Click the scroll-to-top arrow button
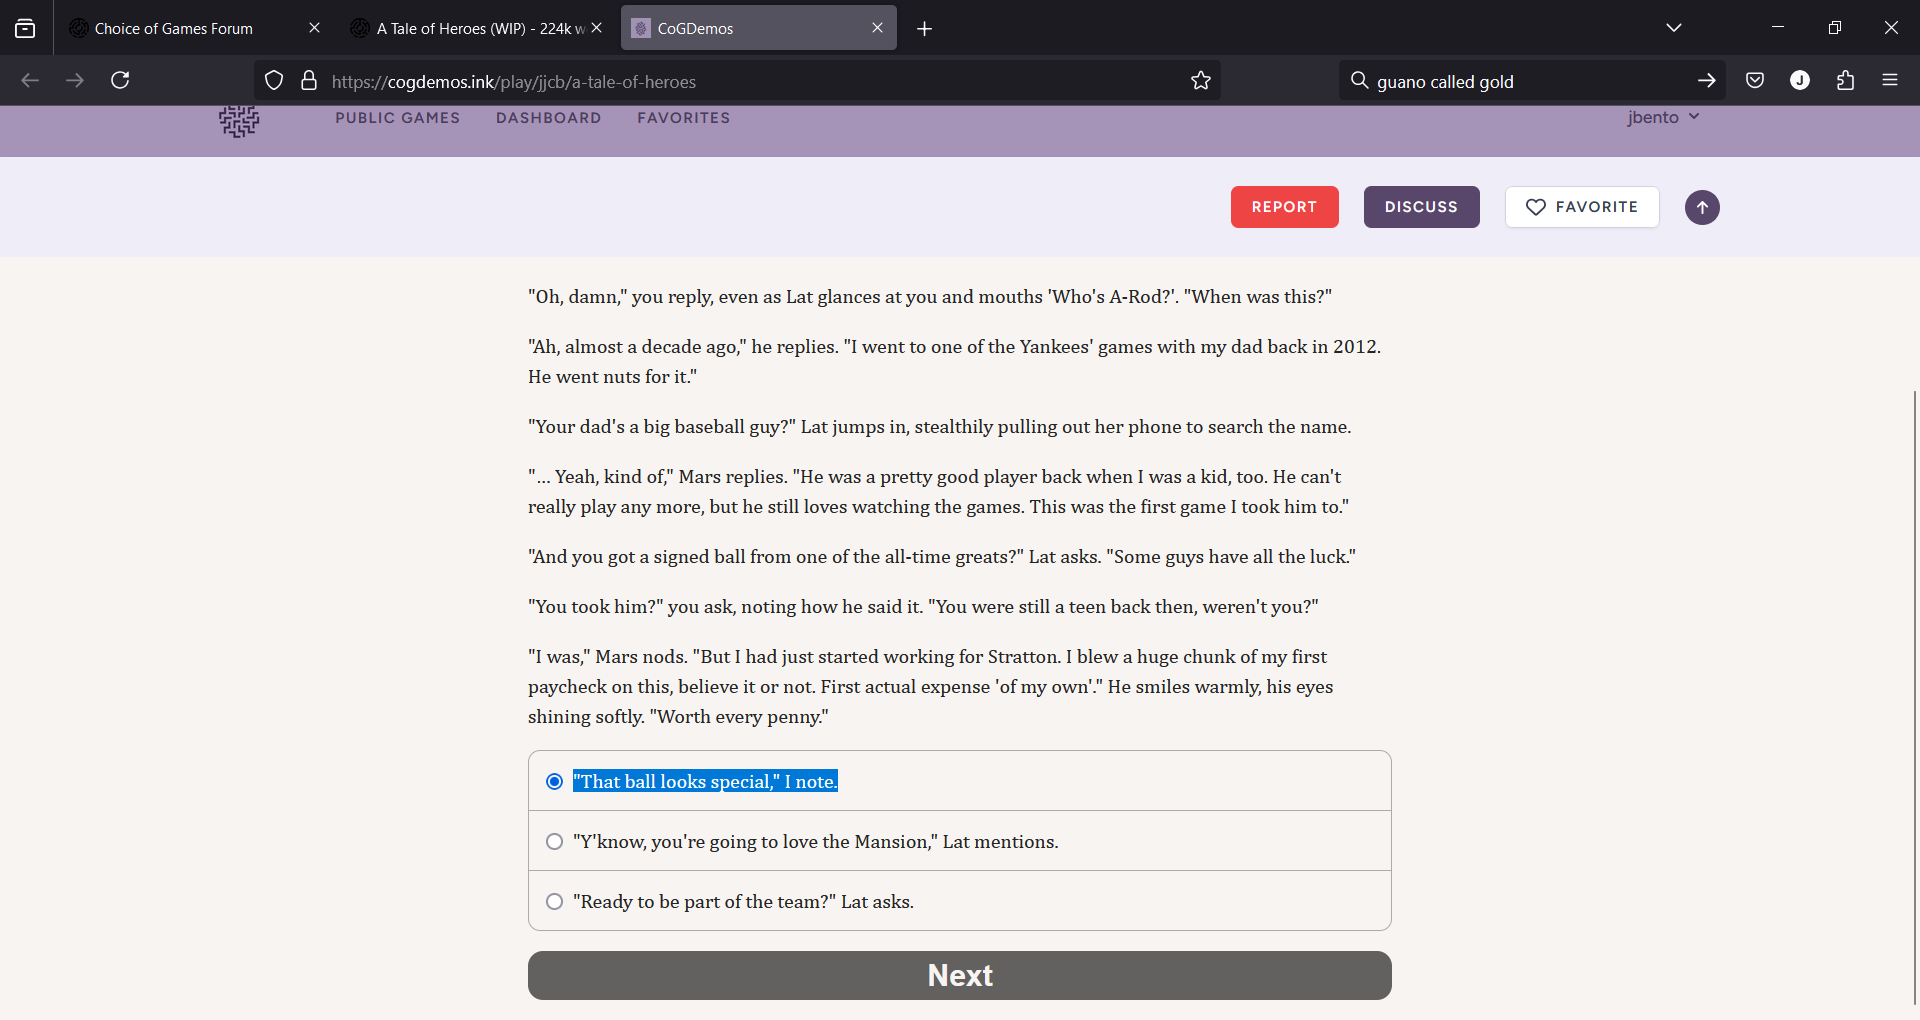 (x=1702, y=208)
